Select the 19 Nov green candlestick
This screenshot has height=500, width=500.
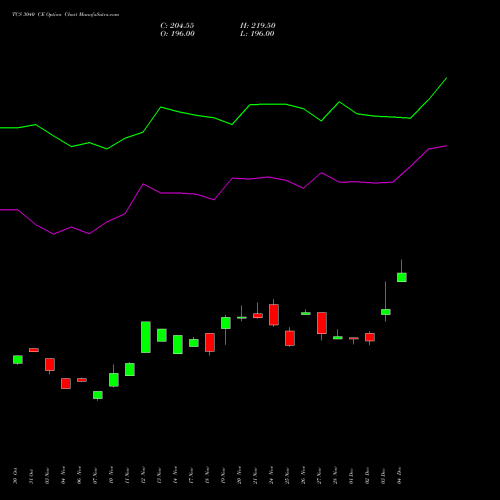tap(226, 323)
